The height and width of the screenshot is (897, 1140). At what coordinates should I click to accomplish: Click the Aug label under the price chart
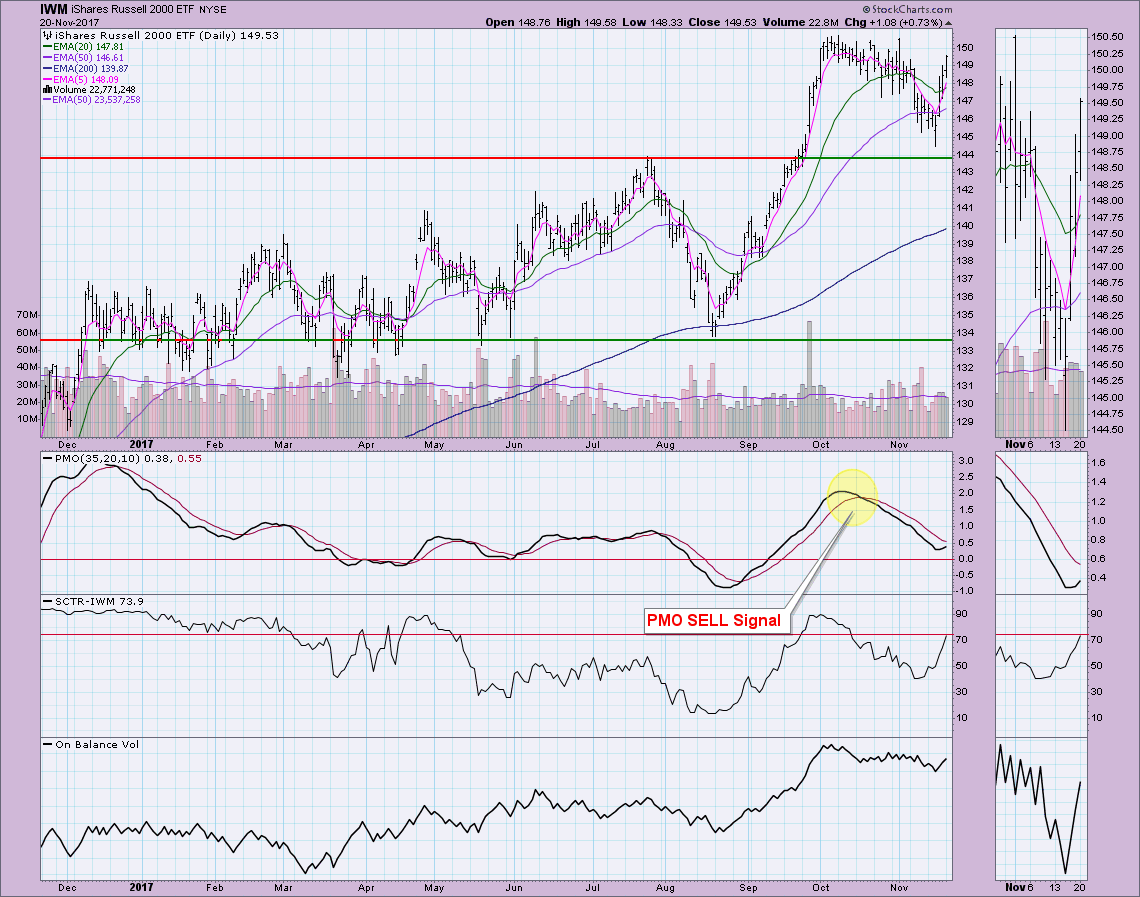click(x=665, y=444)
